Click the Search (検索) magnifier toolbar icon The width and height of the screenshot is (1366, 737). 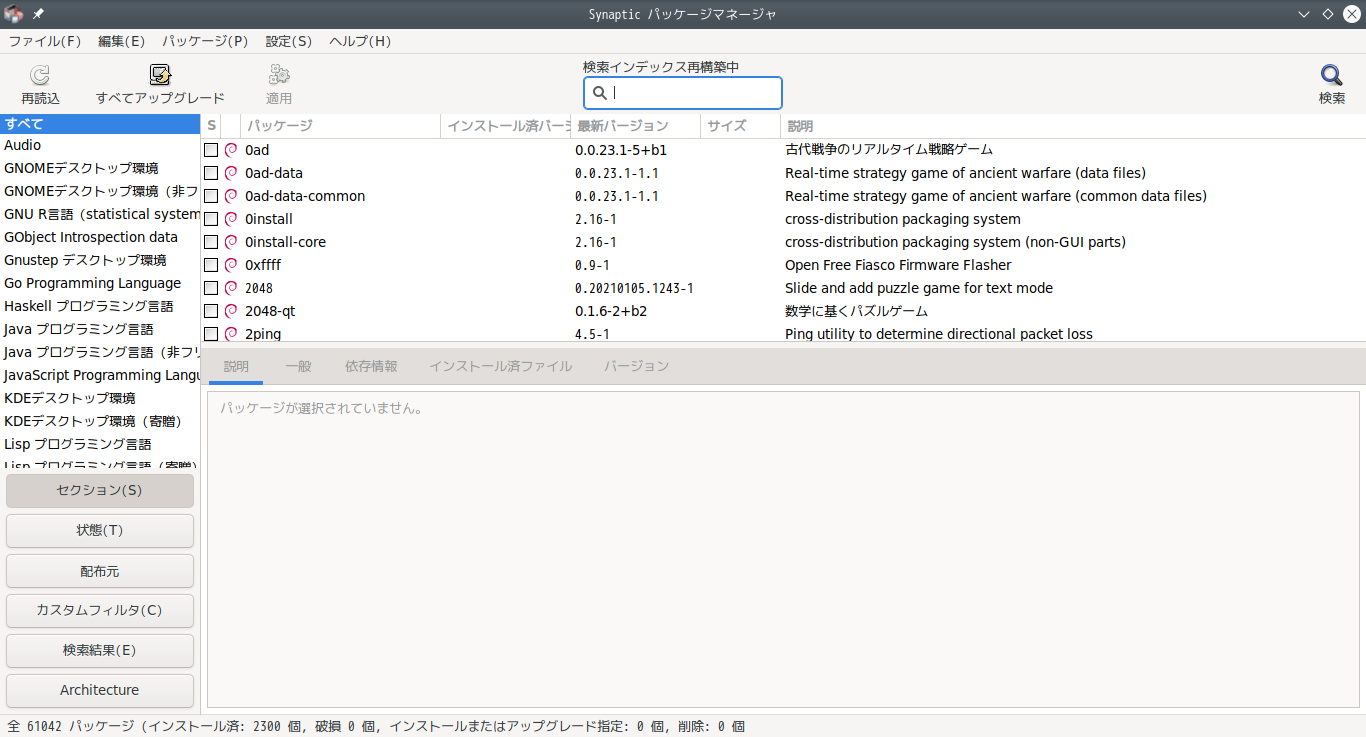(1331, 75)
